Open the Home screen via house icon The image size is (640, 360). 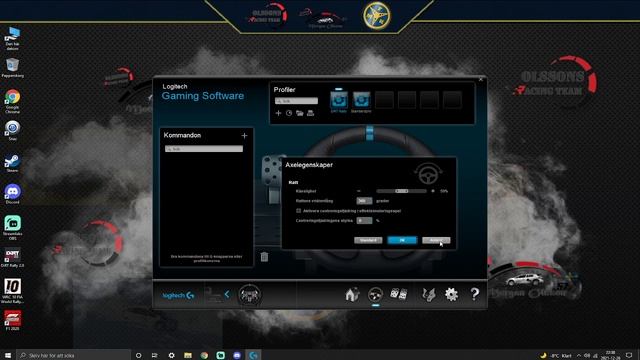coord(352,294)
